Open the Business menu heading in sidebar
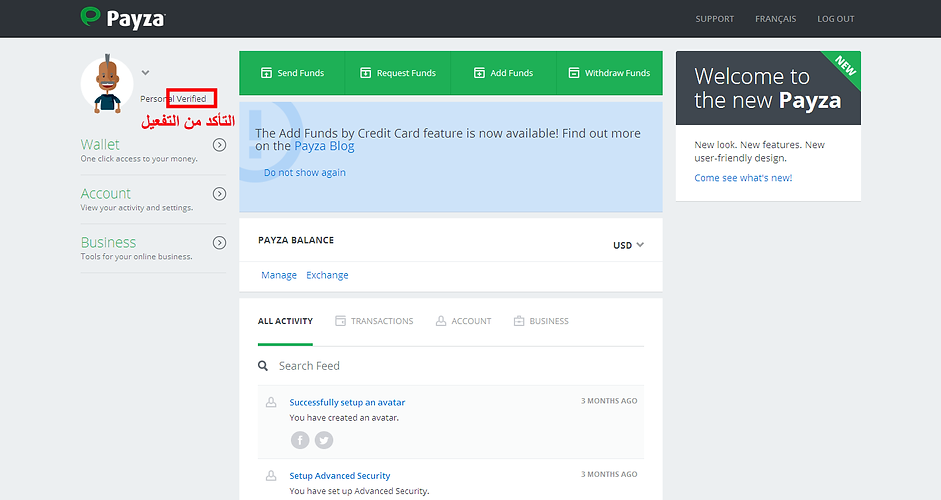The height and width of the screenshot is (500, 941). click(x=109, y=242)
